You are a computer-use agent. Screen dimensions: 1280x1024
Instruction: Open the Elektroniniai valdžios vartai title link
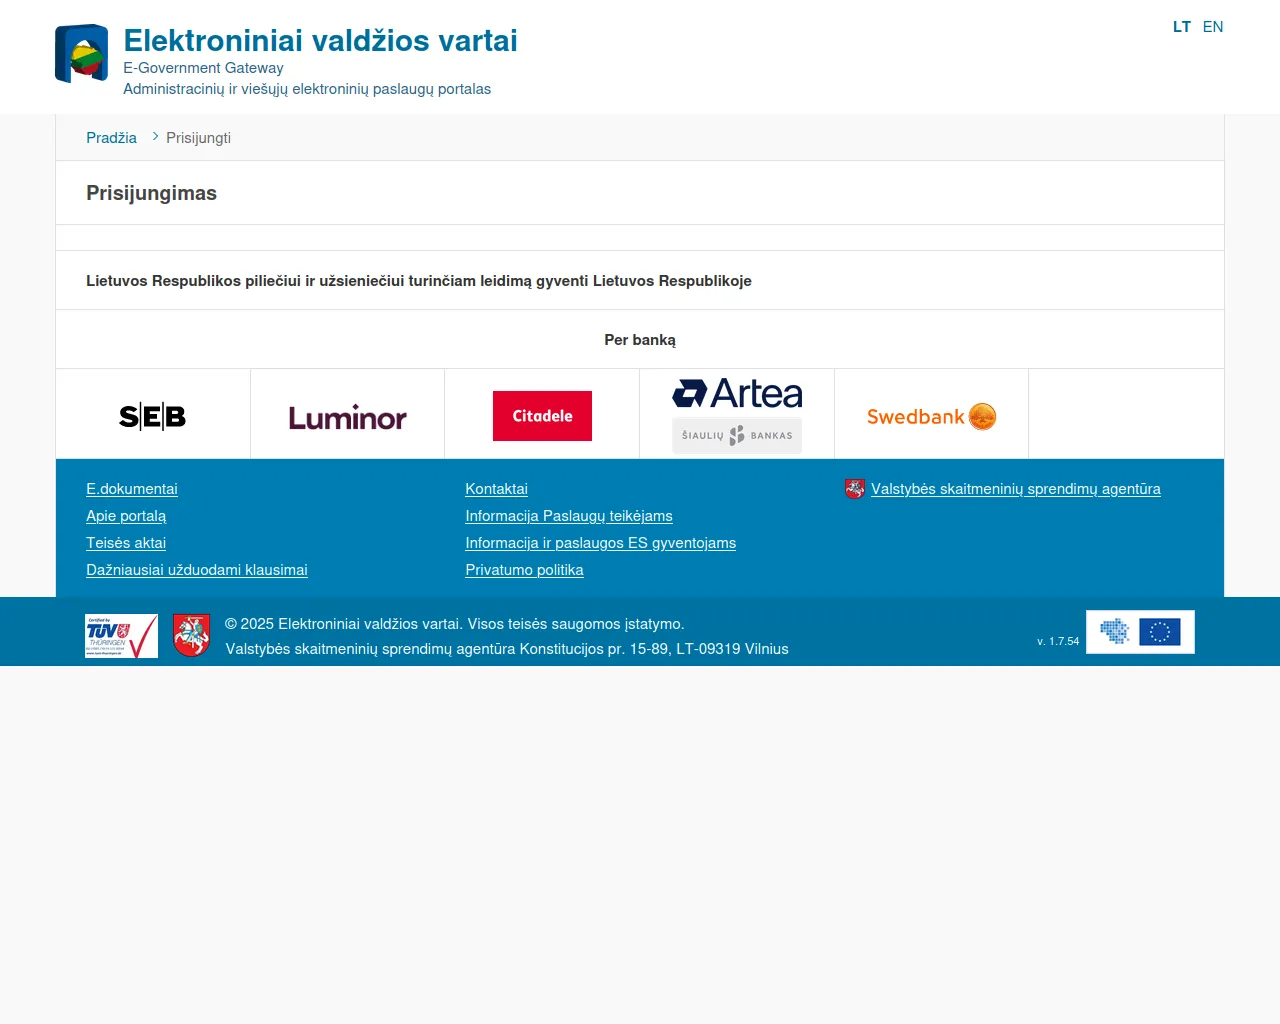(x=320, y=40)
